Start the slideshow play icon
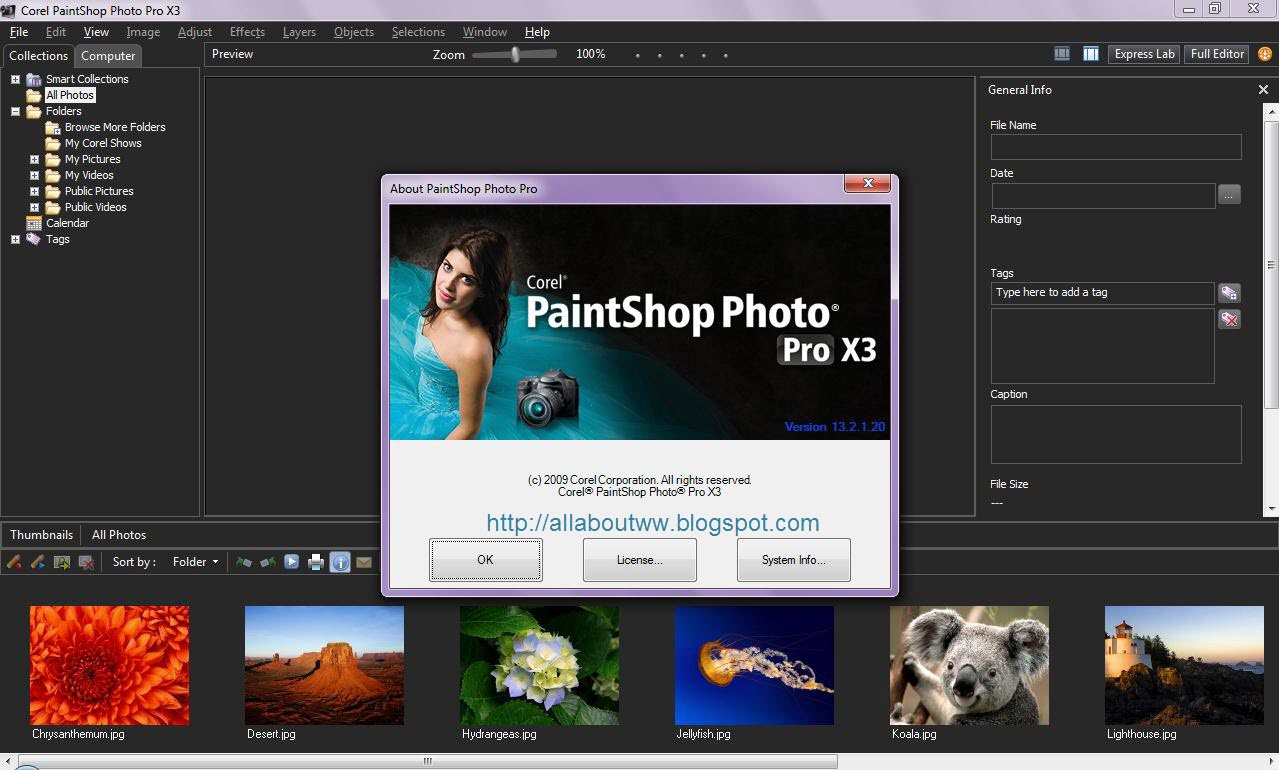Screen dimensions: 1279x770 [292, 562]
